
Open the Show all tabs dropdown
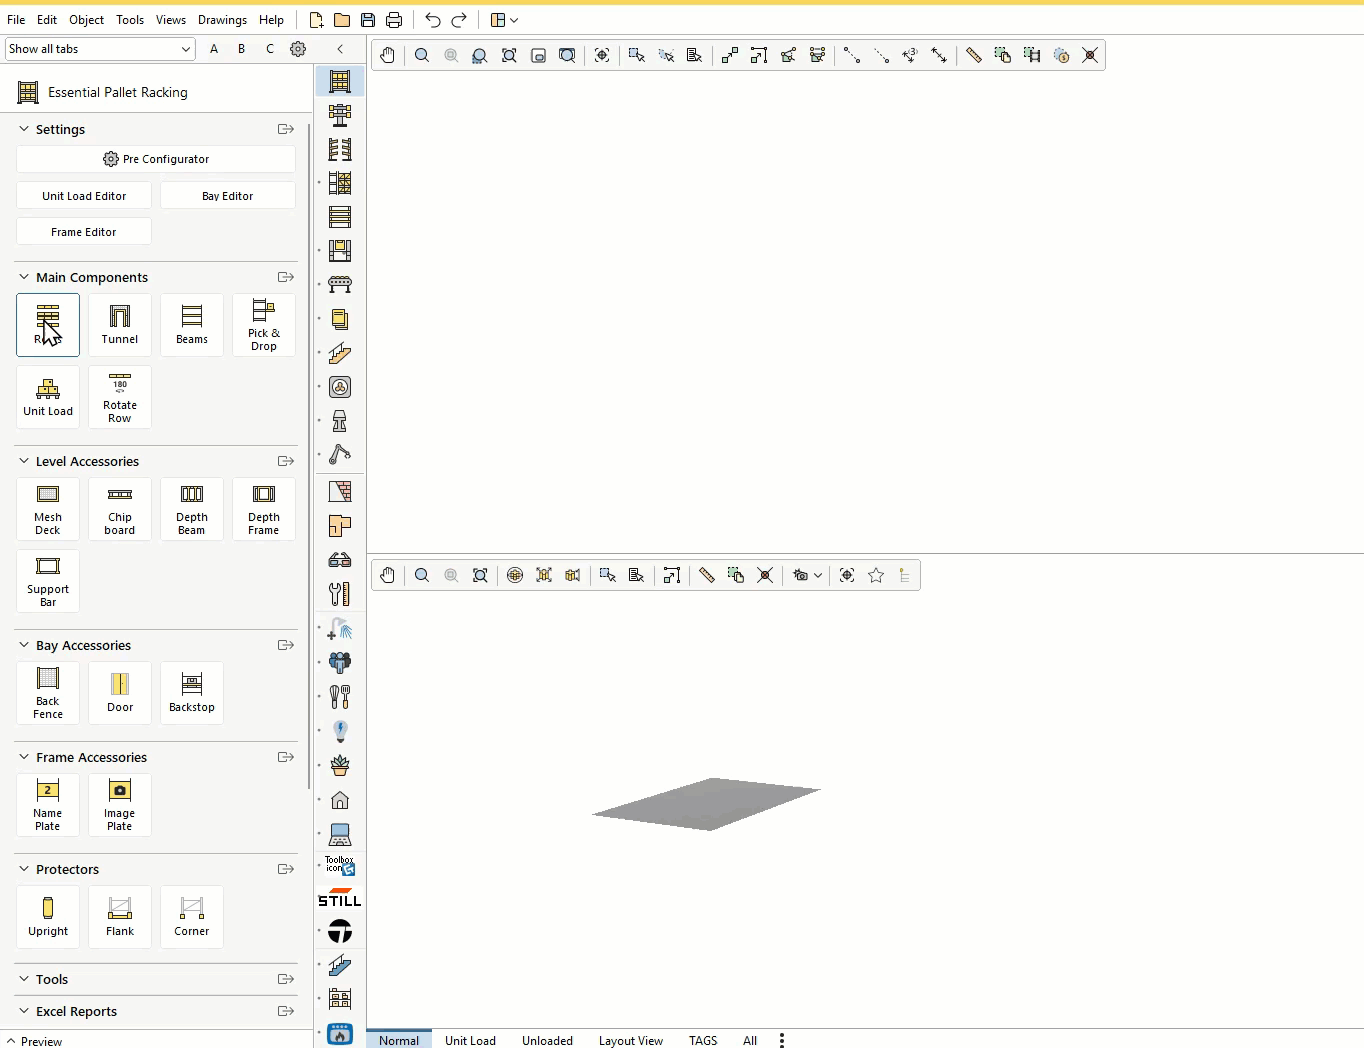pos(100,49)
